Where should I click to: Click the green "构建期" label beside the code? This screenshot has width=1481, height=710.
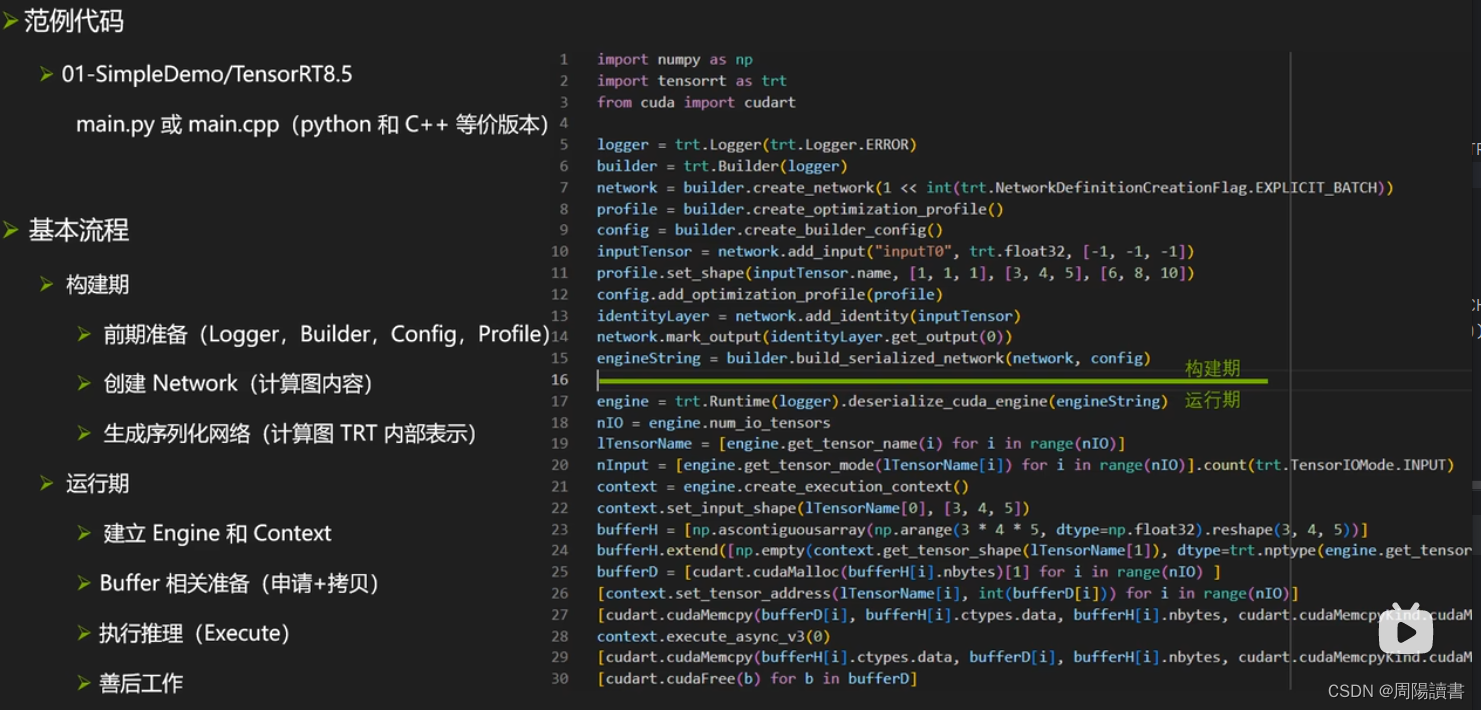click(x=1212, y=369)
